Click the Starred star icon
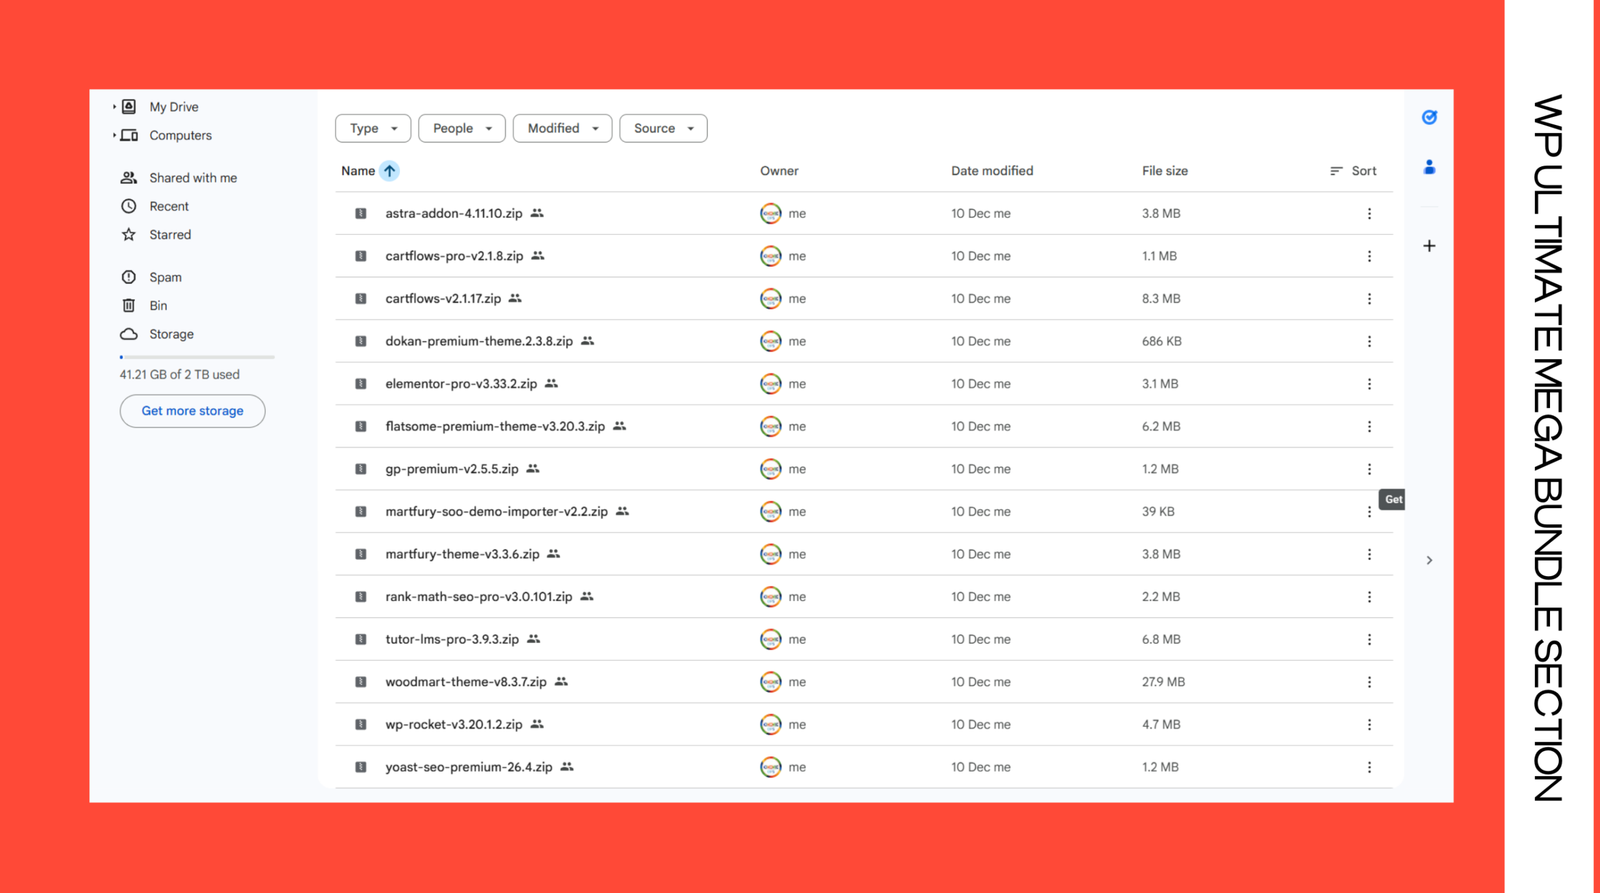Image resolution: width=1600 pixels, height=893 pixels. click(129, 235)
